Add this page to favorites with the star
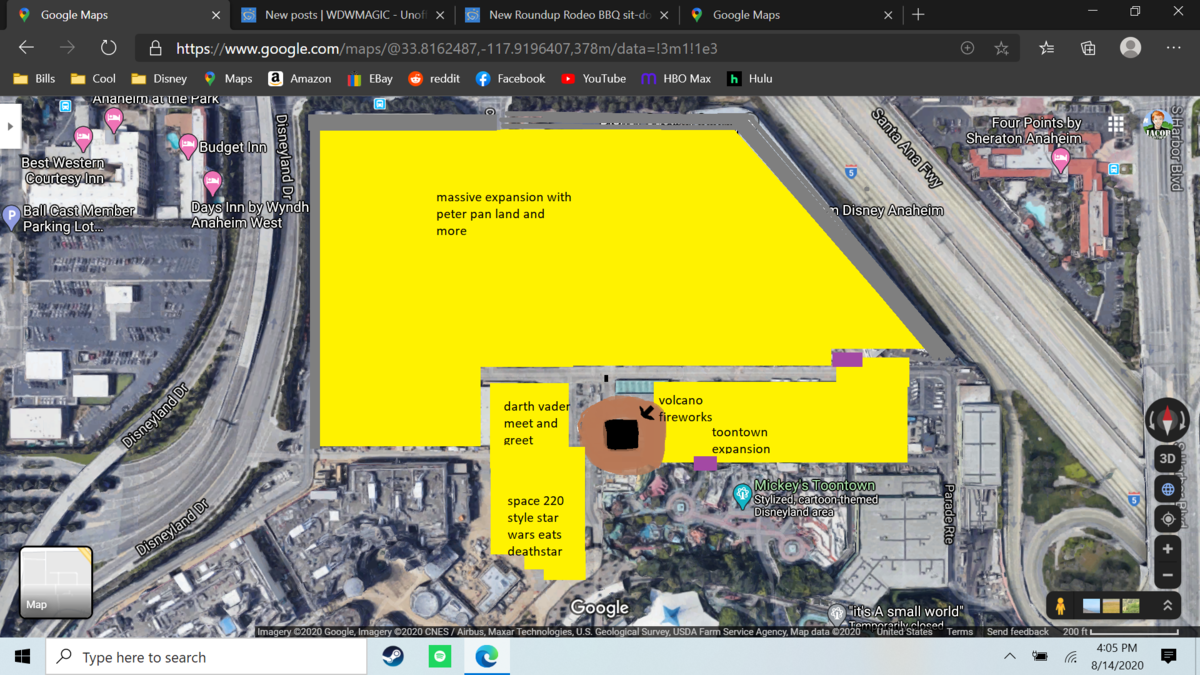The width and height of the screenshot is (1200, 675). [1001, 48]
